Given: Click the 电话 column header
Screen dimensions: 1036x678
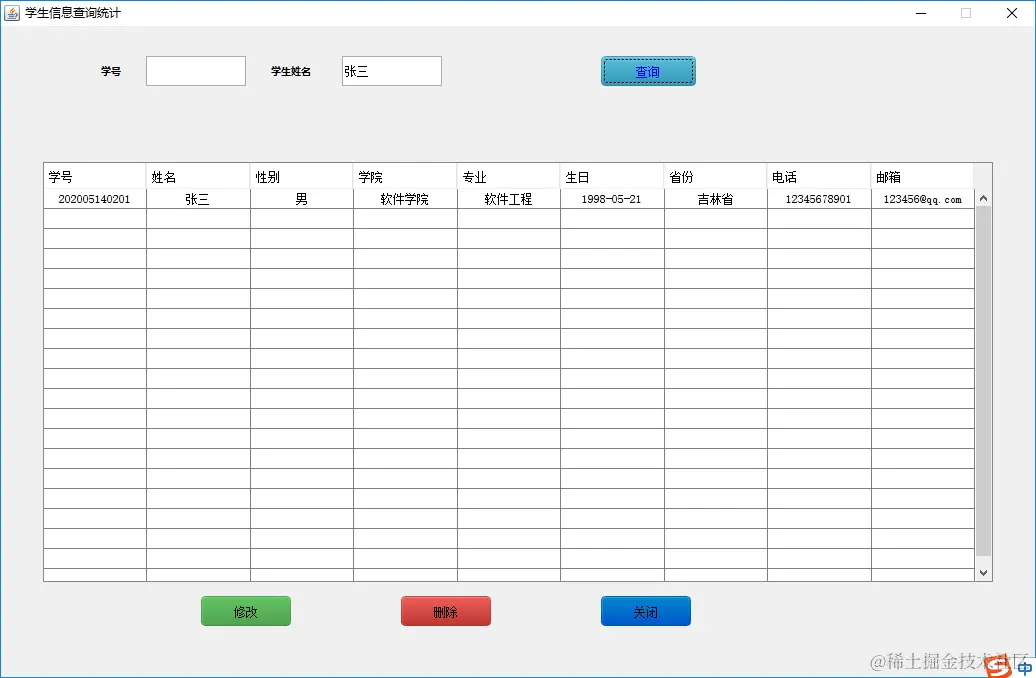Looking at the screenshot, I should coord(819,176).
